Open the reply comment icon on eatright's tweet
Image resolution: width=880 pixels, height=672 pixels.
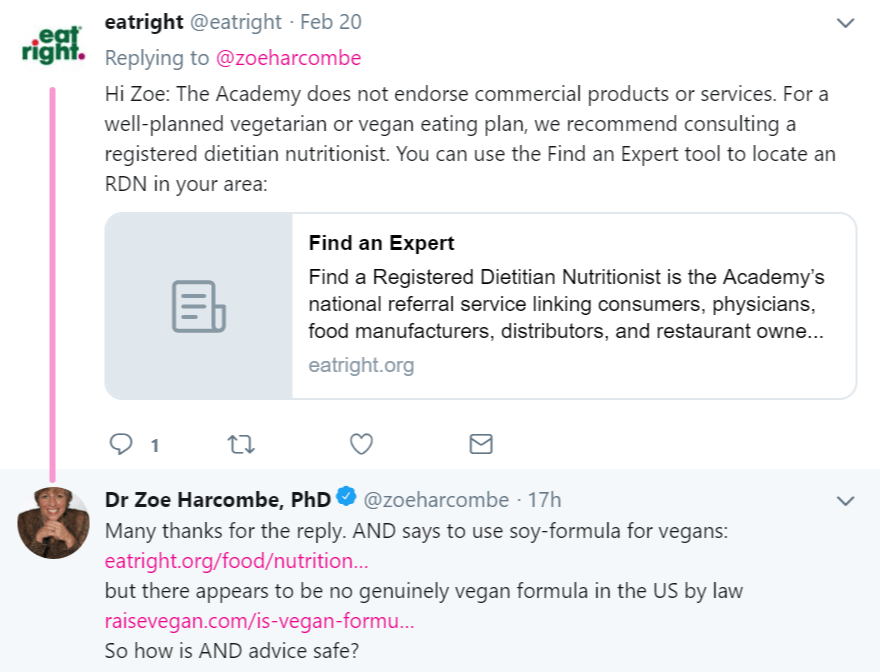coord(121,443)
